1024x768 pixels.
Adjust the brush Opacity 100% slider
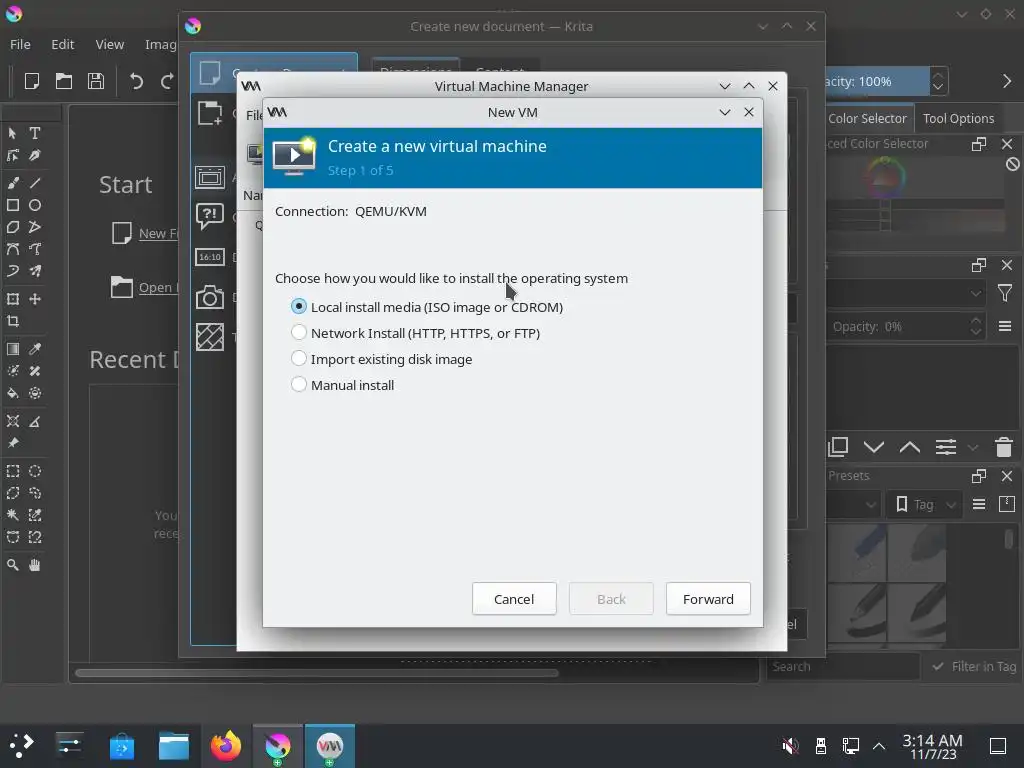pos(876,82)
